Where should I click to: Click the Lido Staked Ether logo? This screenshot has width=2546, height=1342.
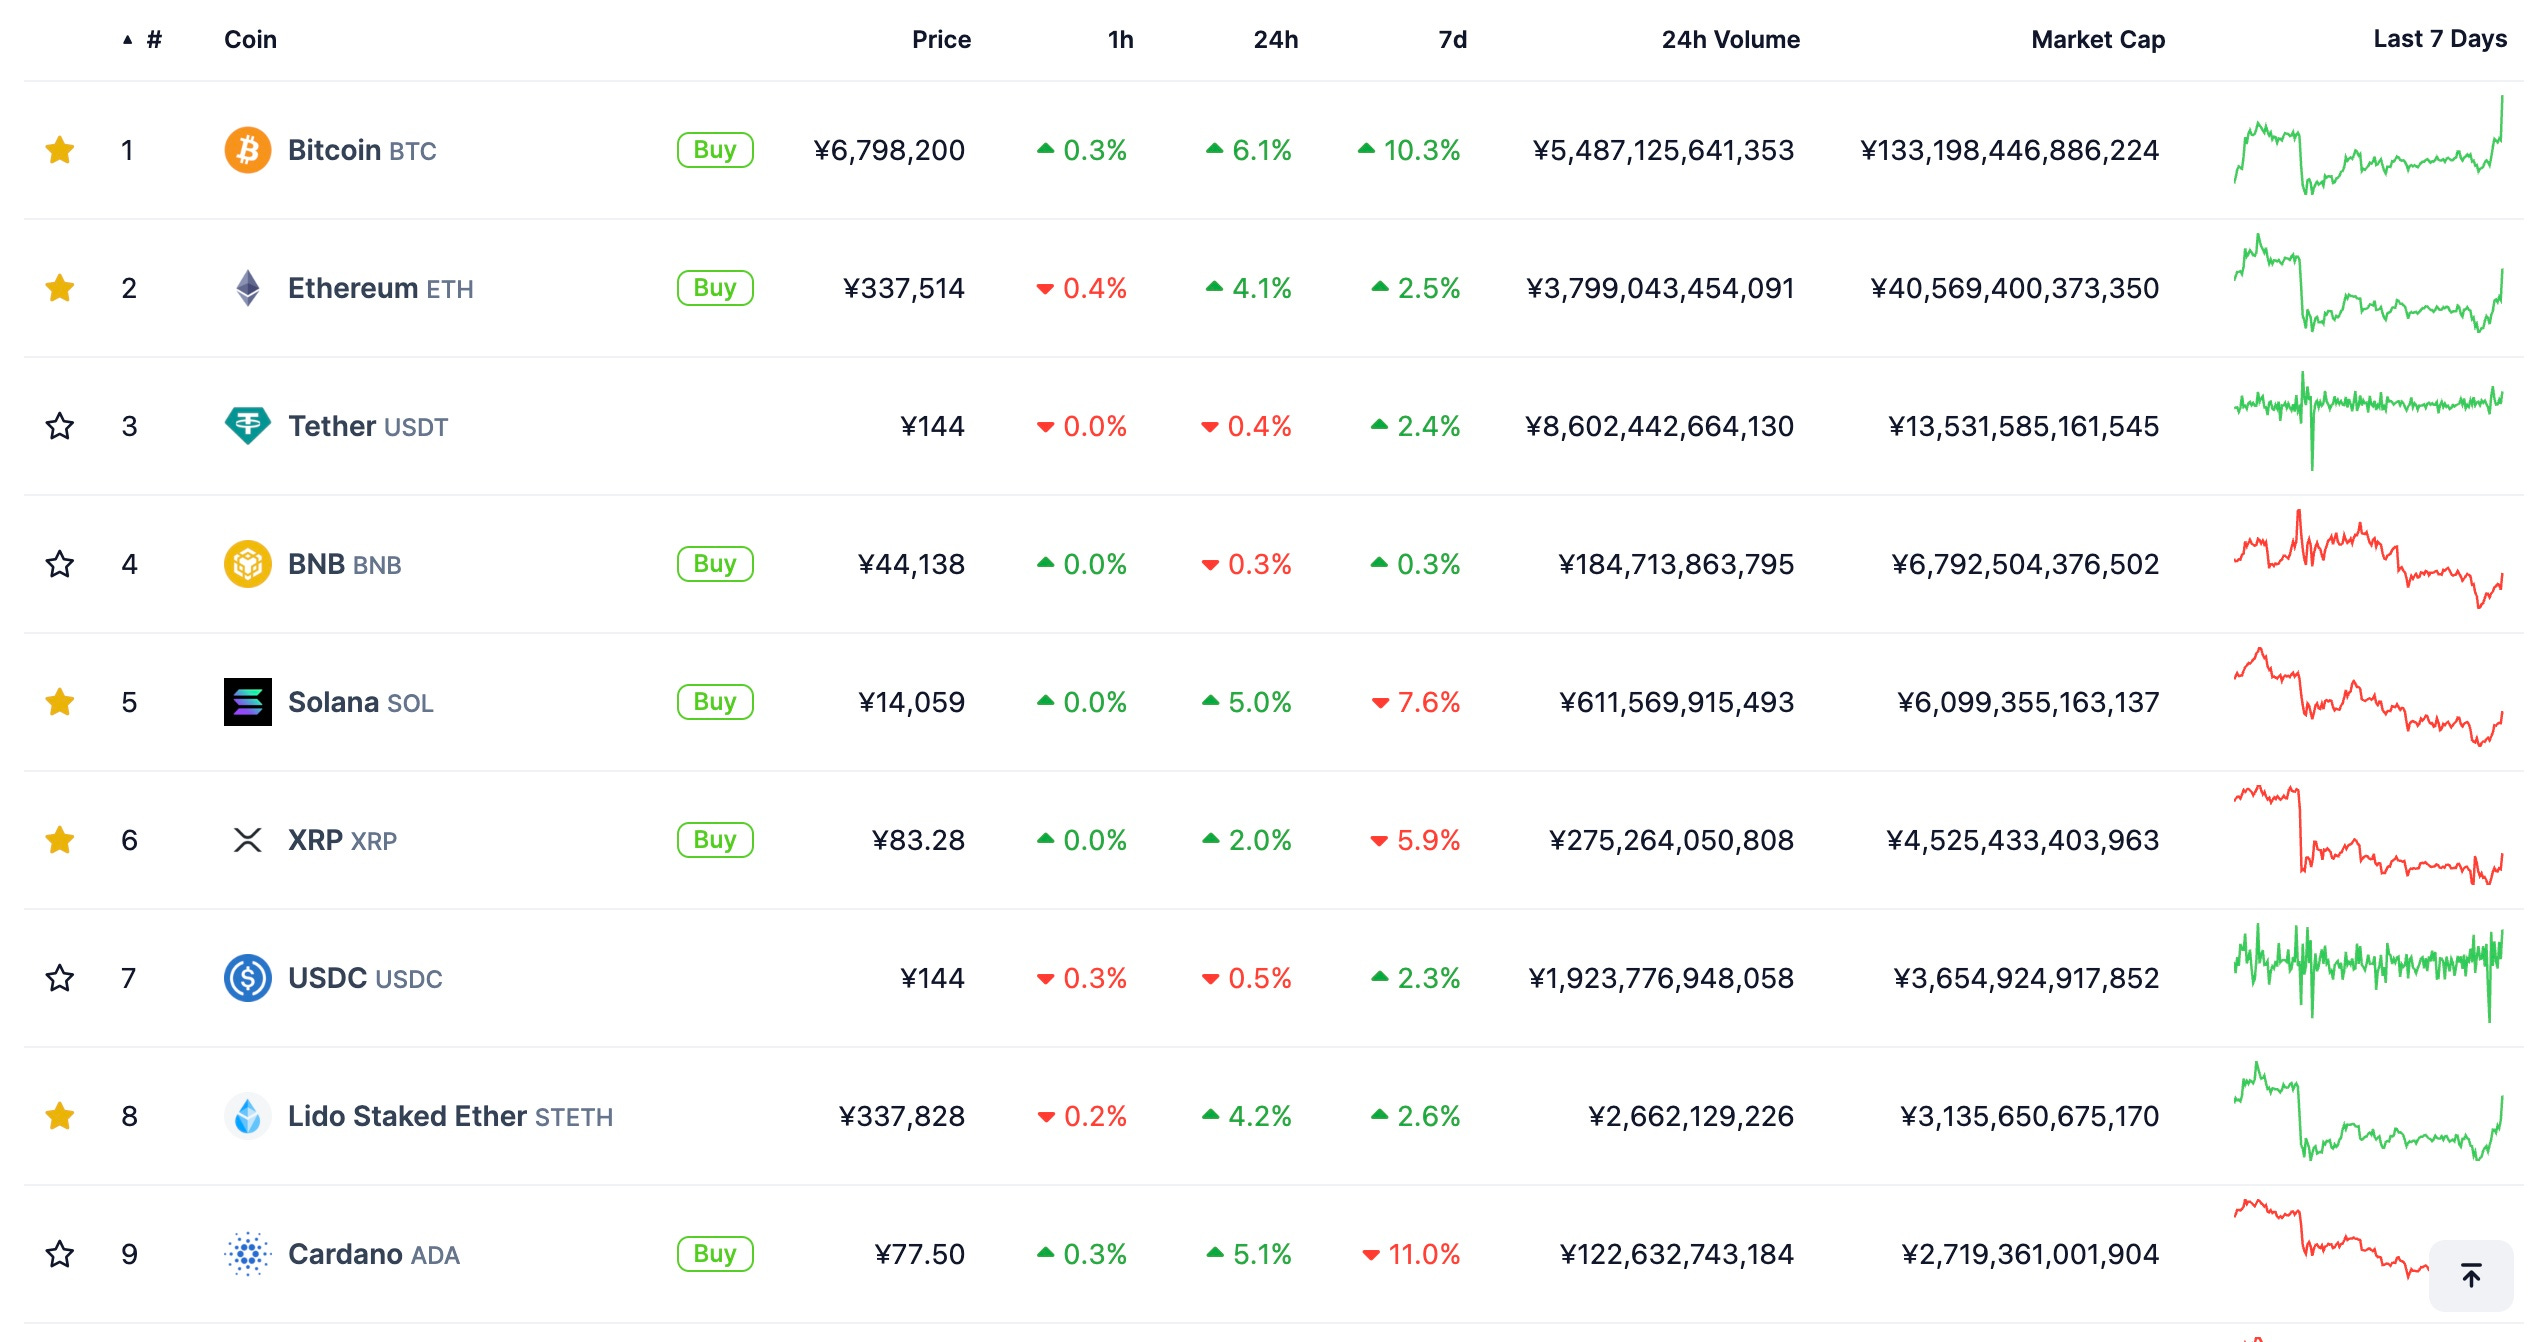248,1116
